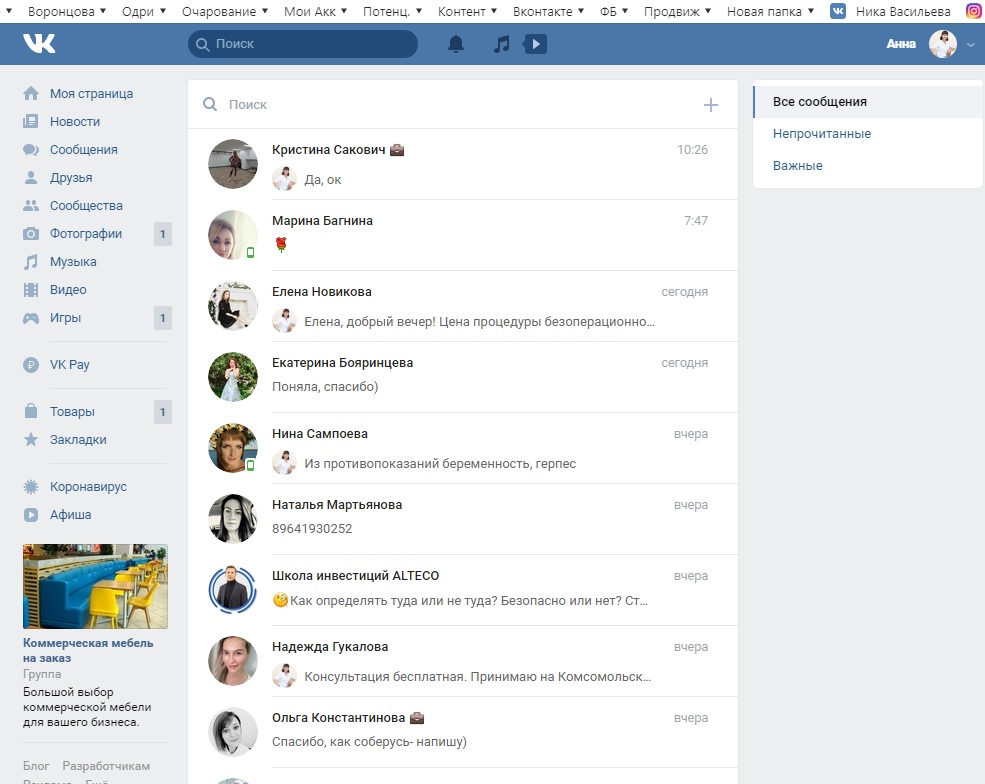
Task: Open Новая папка bookmark folder
Action: pyautogui.click(x=771, y=11)
